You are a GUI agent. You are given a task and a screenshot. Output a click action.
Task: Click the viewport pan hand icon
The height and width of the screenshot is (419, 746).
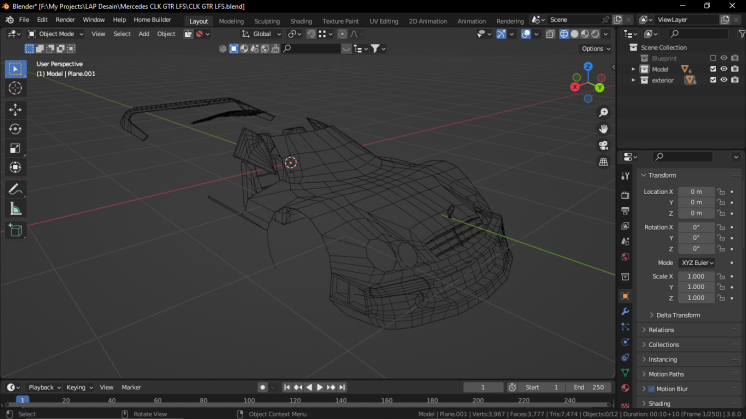[x=603, y=129]
